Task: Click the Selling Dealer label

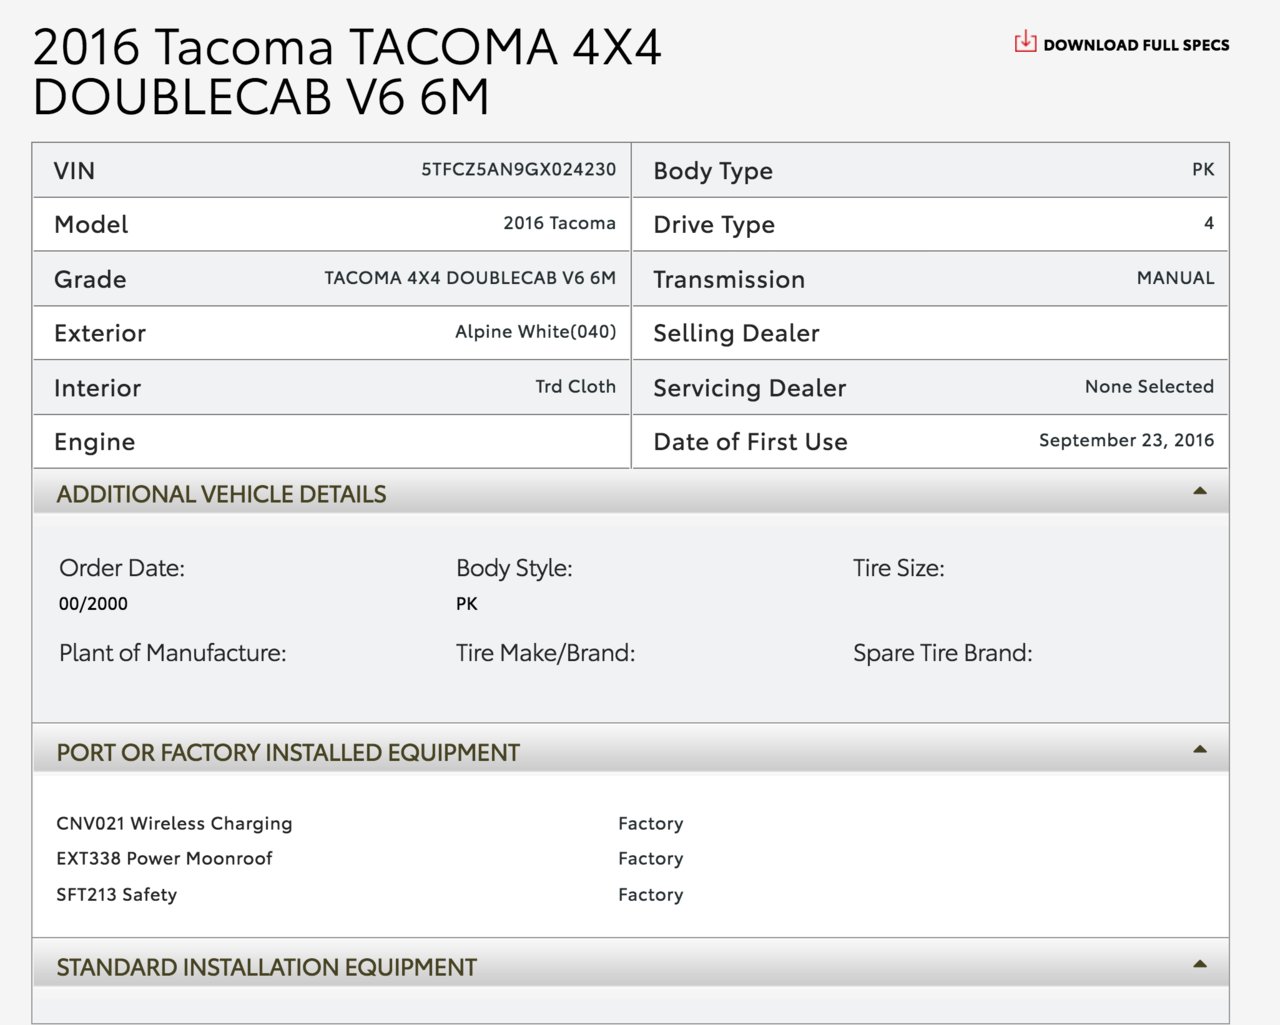Action: click(736, 333)
